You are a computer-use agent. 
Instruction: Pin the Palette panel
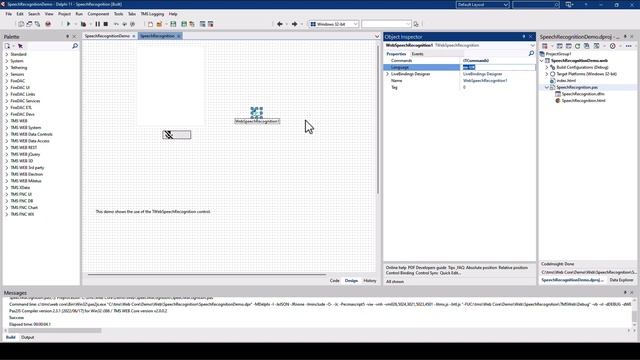[67, 37]
